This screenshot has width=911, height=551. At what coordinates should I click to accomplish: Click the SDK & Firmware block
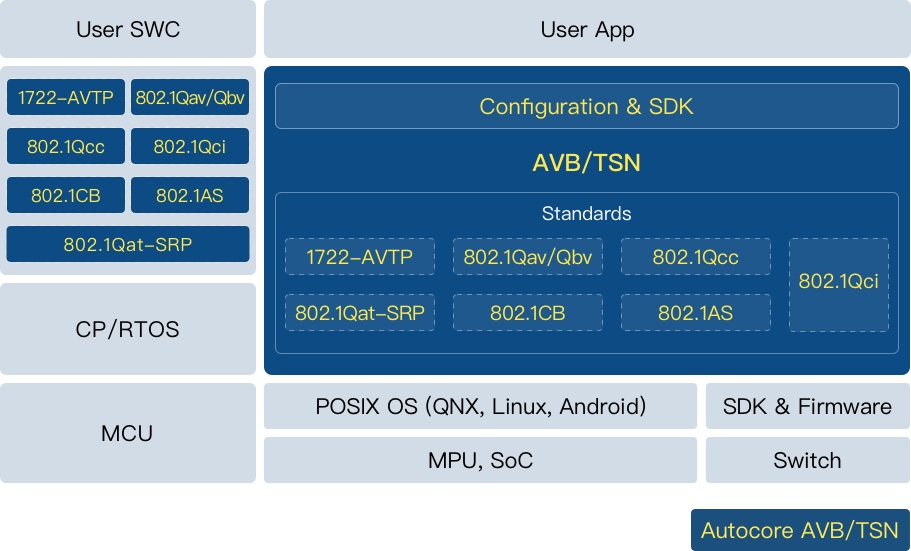click(807, 406)
